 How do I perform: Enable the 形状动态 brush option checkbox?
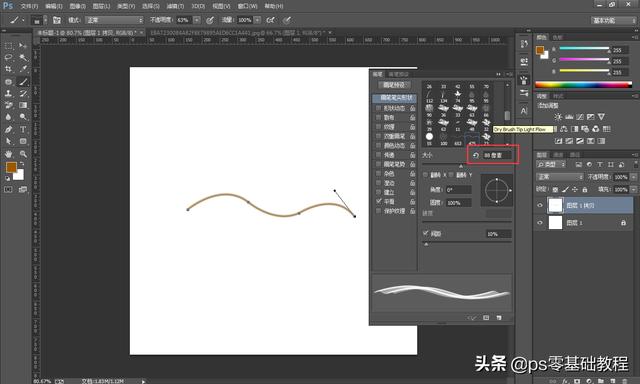coord(378,108)
